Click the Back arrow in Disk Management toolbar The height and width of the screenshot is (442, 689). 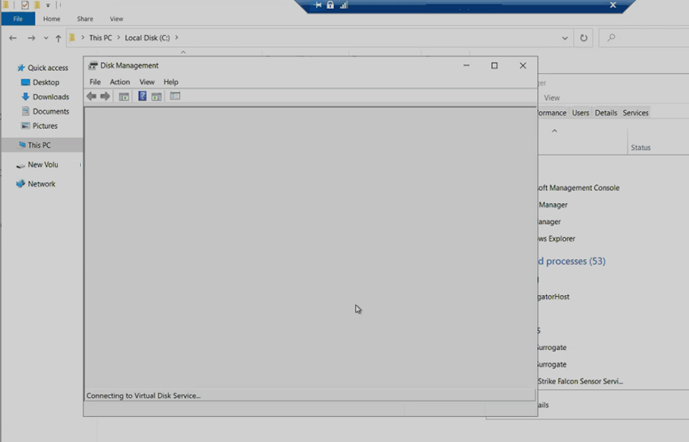coord(92,97)
